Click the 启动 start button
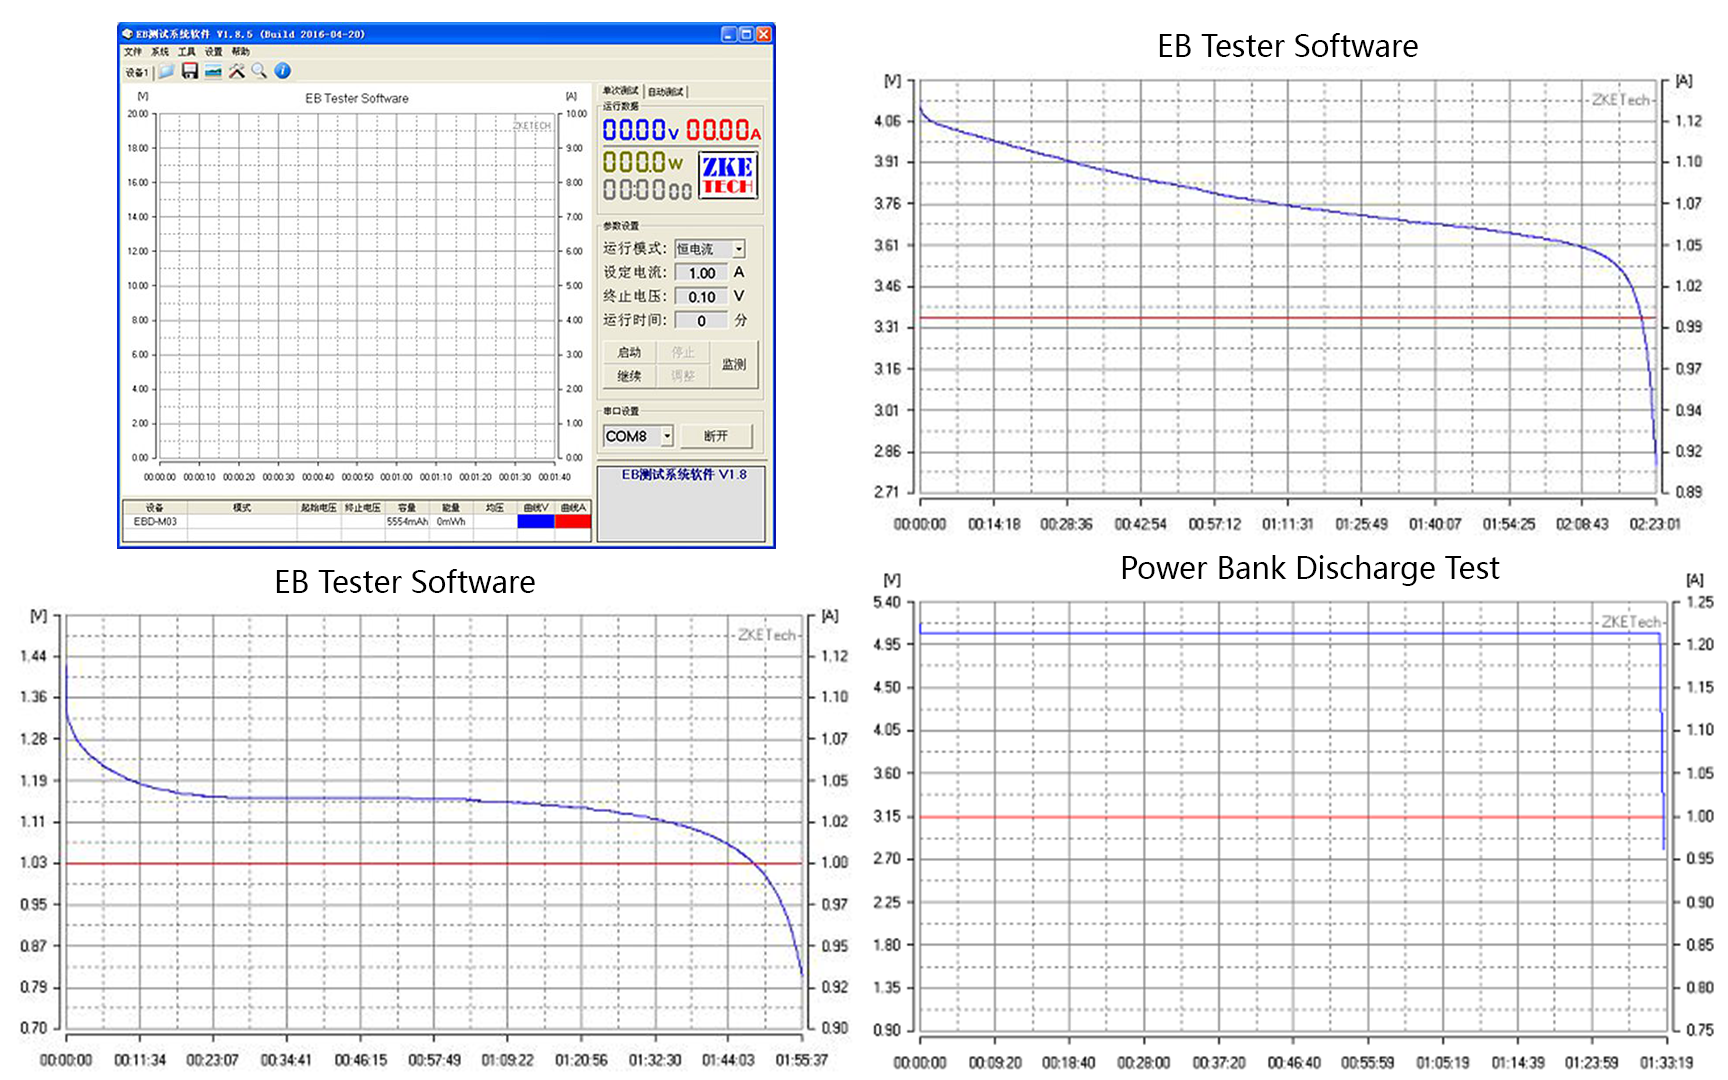 point(629,352)
